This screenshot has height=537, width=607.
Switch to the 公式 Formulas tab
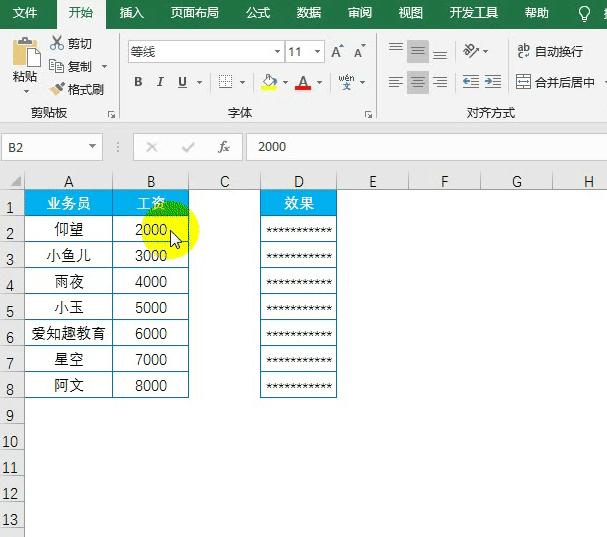pyautogui.click(x=258, y=13)
